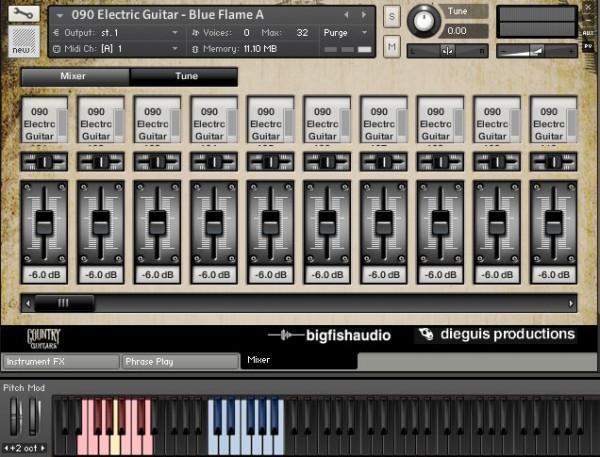
Task: Click the Solo (S) button
Action: [x=392, y=16]
